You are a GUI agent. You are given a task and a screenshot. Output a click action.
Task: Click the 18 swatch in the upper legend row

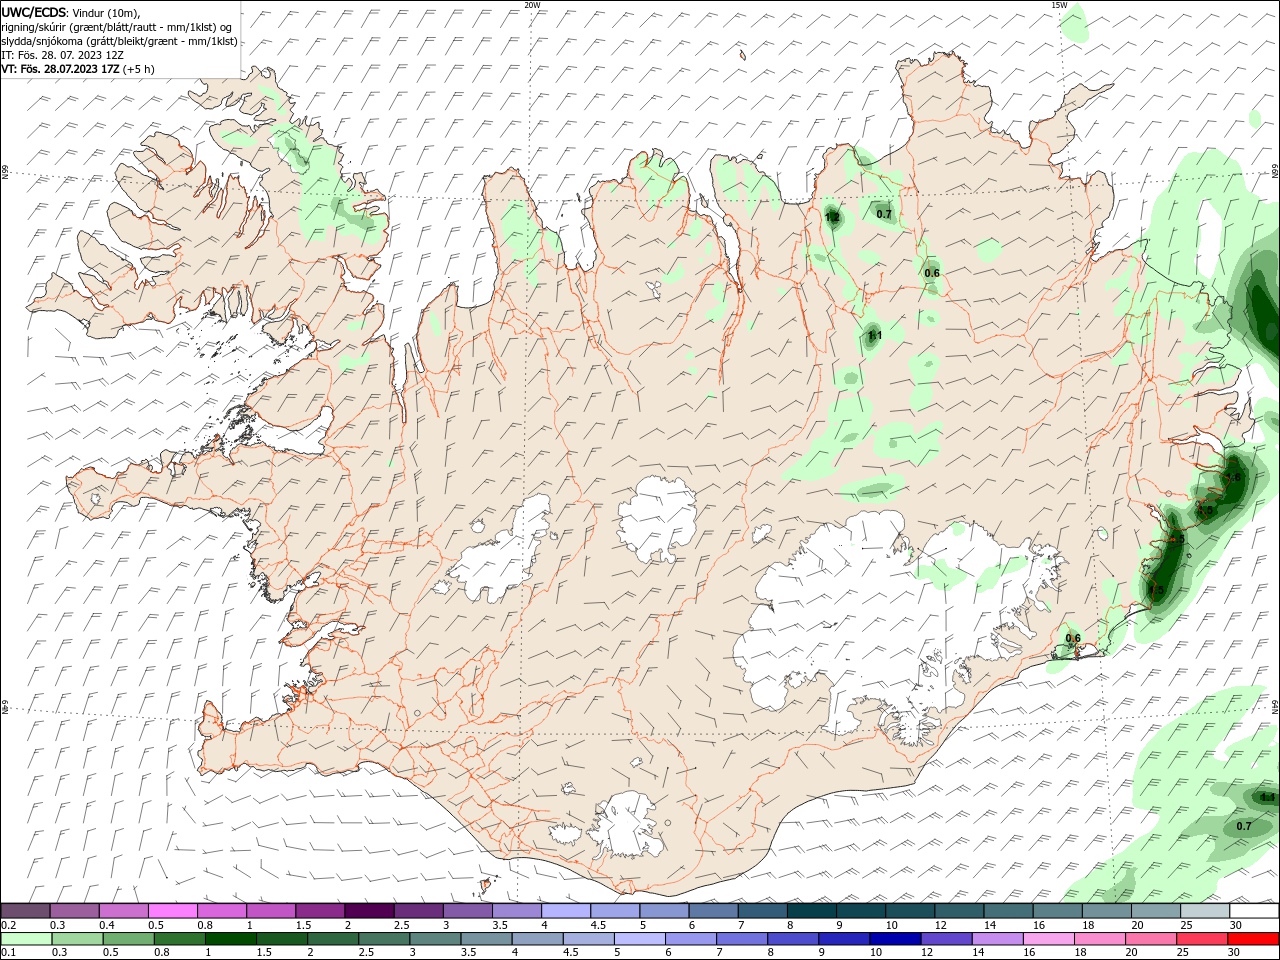[1106, 911]
